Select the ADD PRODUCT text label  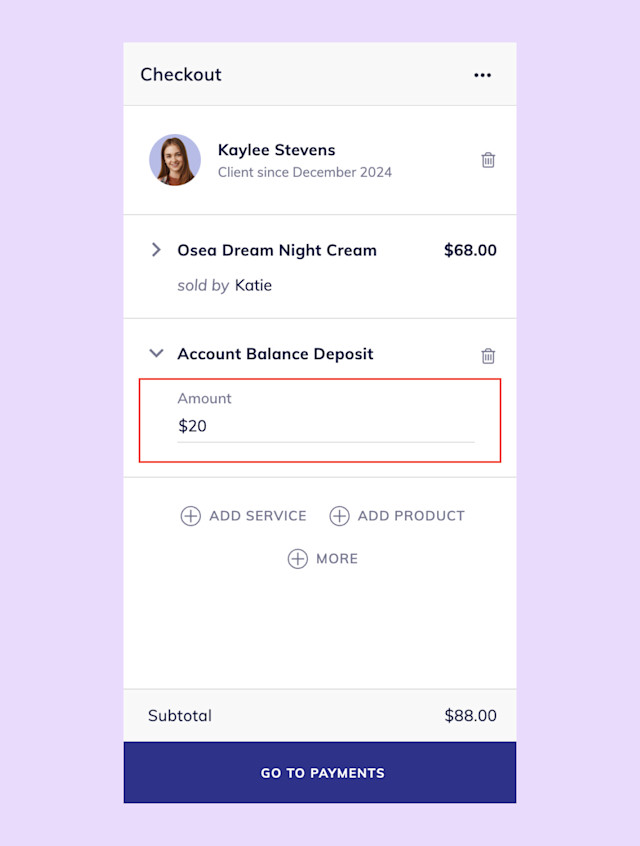(x=411, y=516)
